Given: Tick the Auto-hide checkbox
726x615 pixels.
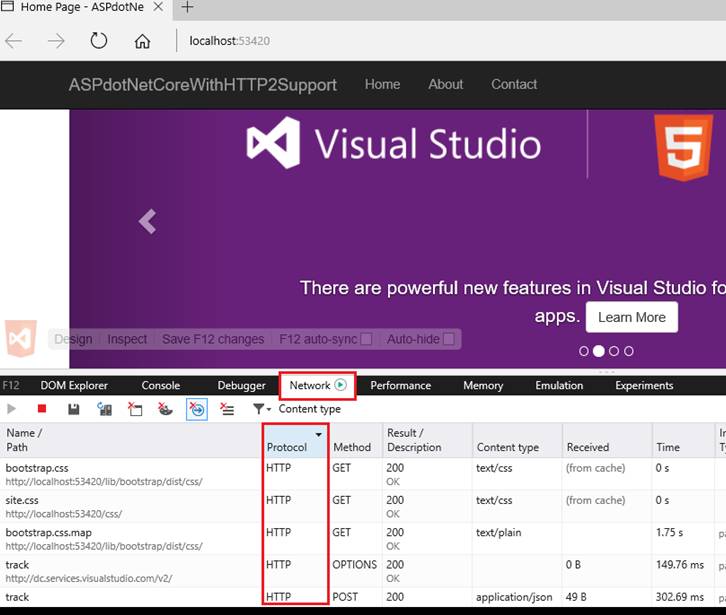Looking at the screenshot, I should [448, 339].
